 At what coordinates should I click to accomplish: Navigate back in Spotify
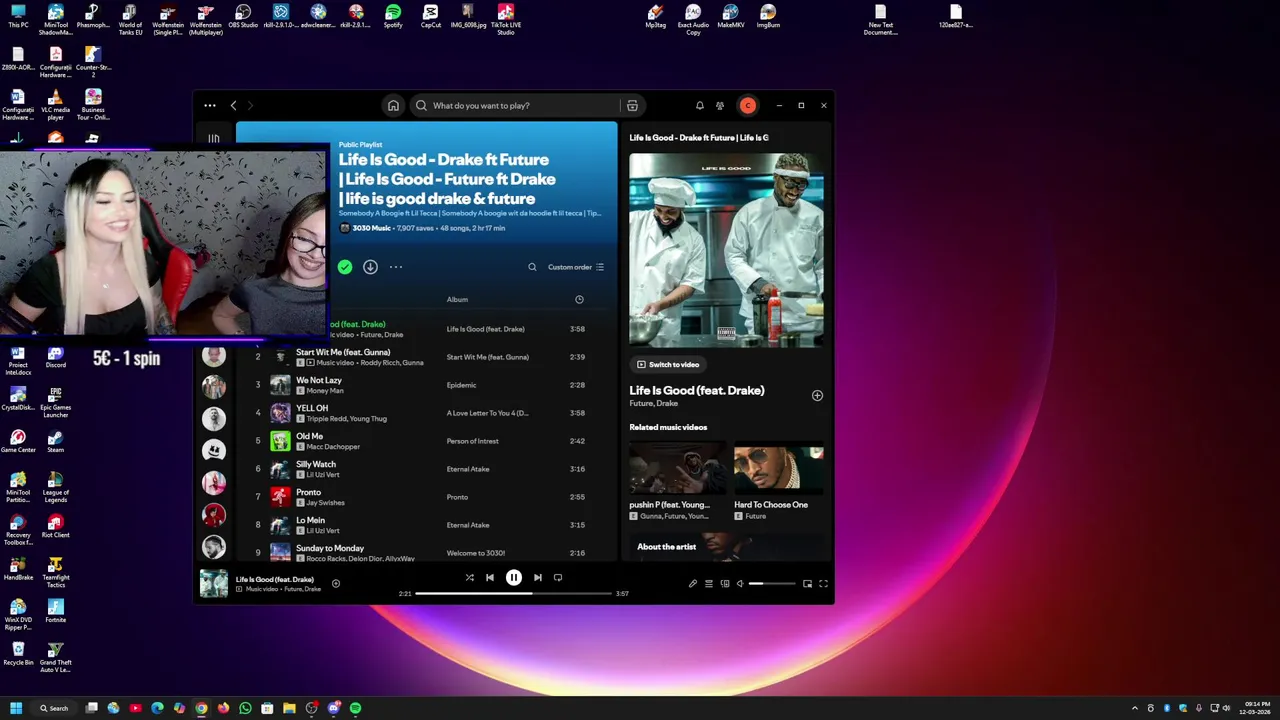pos(233,105)
